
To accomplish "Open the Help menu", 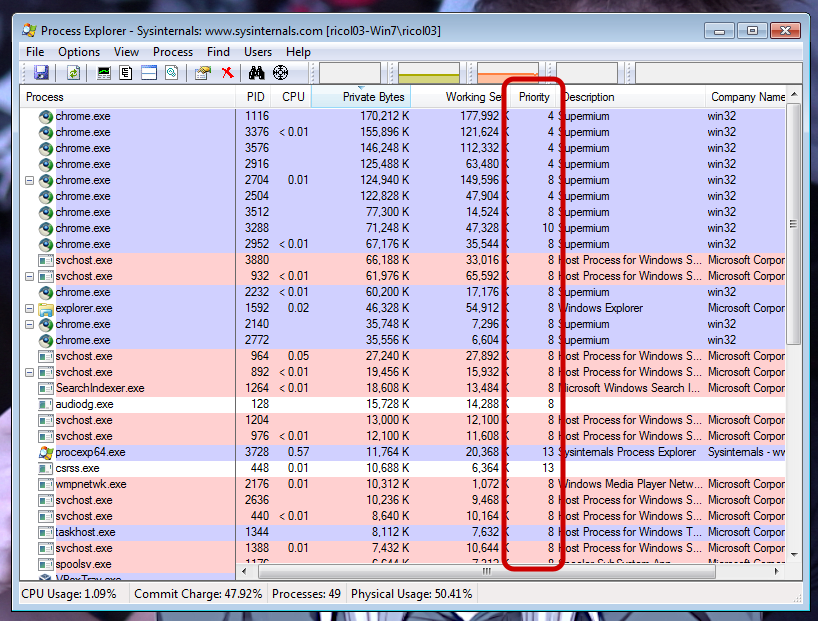I will pyautogui.click(x=298, y=52).
